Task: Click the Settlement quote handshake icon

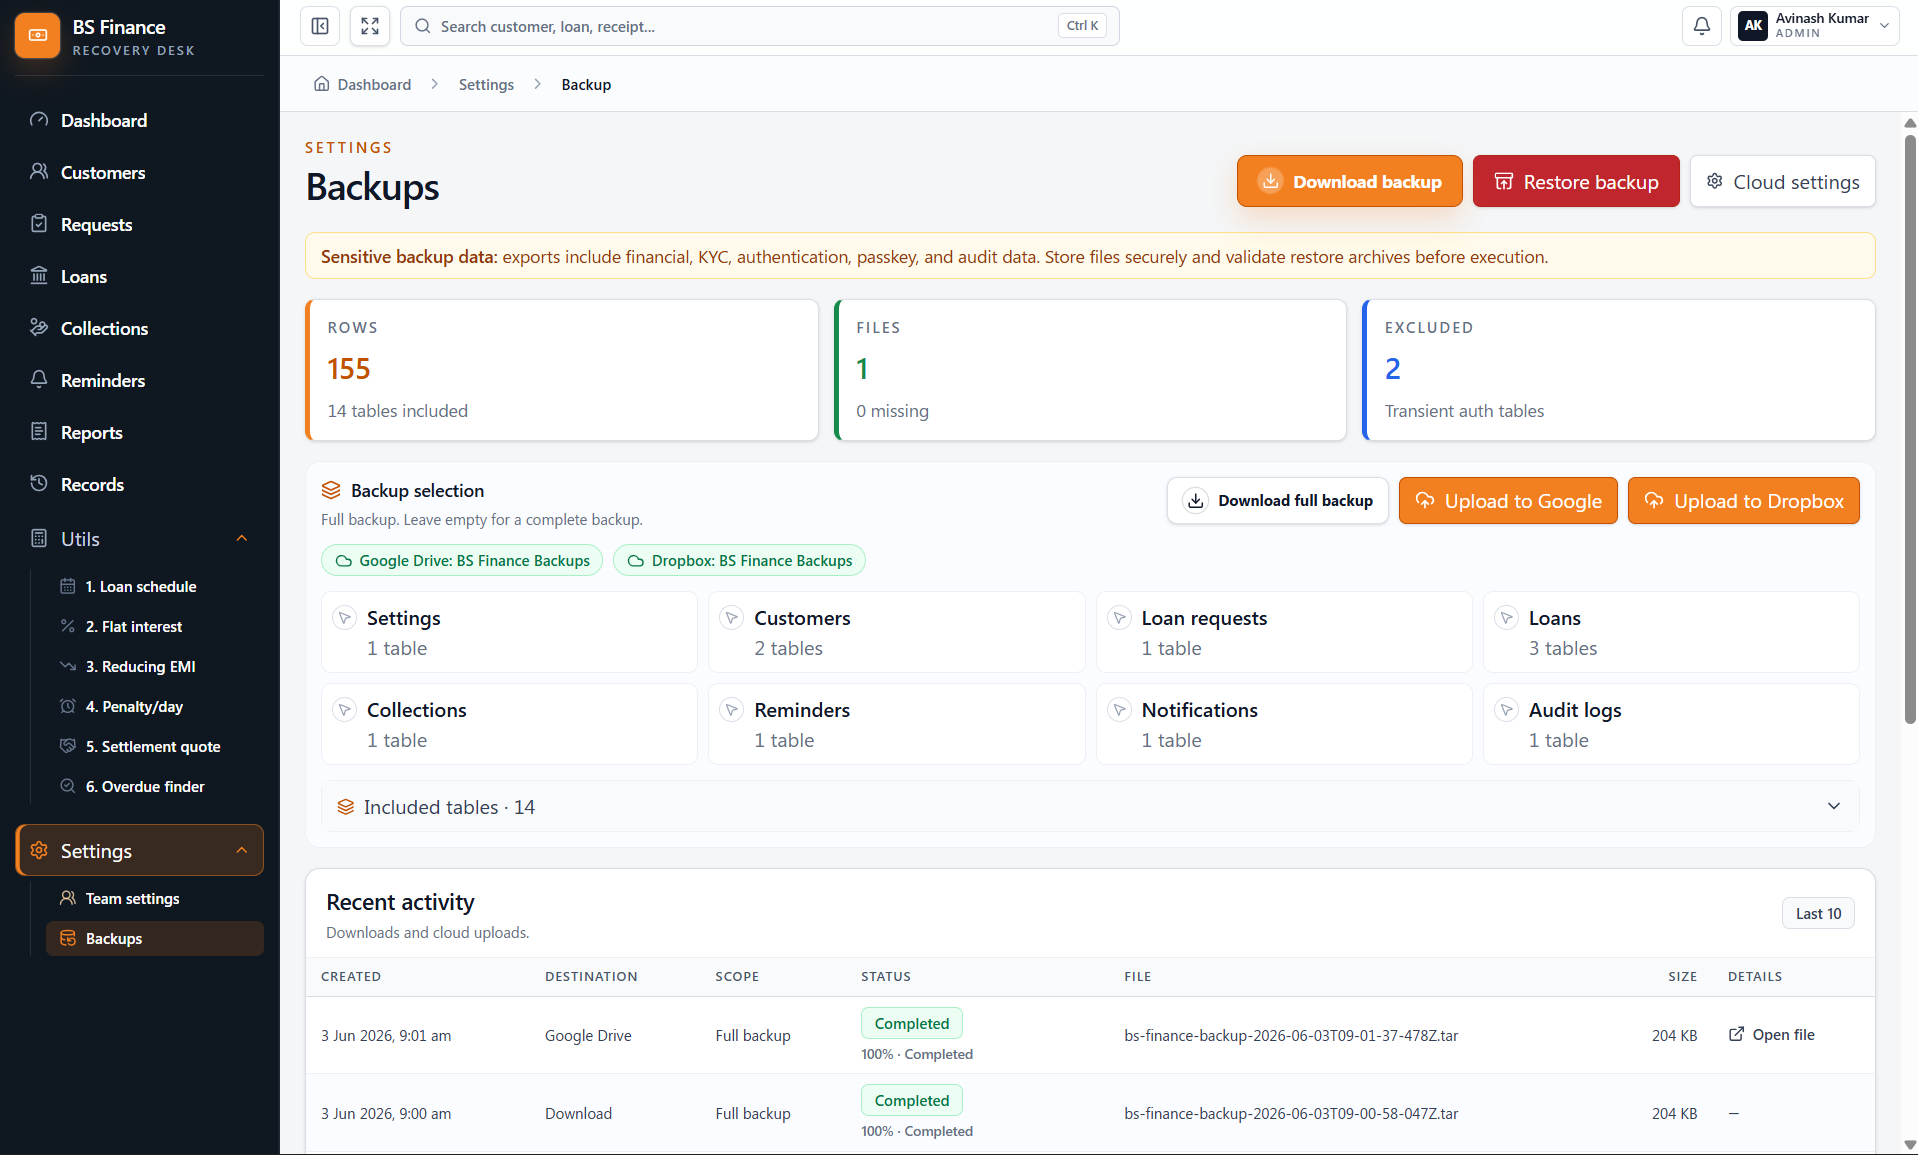Action: (x=68, y=746)
